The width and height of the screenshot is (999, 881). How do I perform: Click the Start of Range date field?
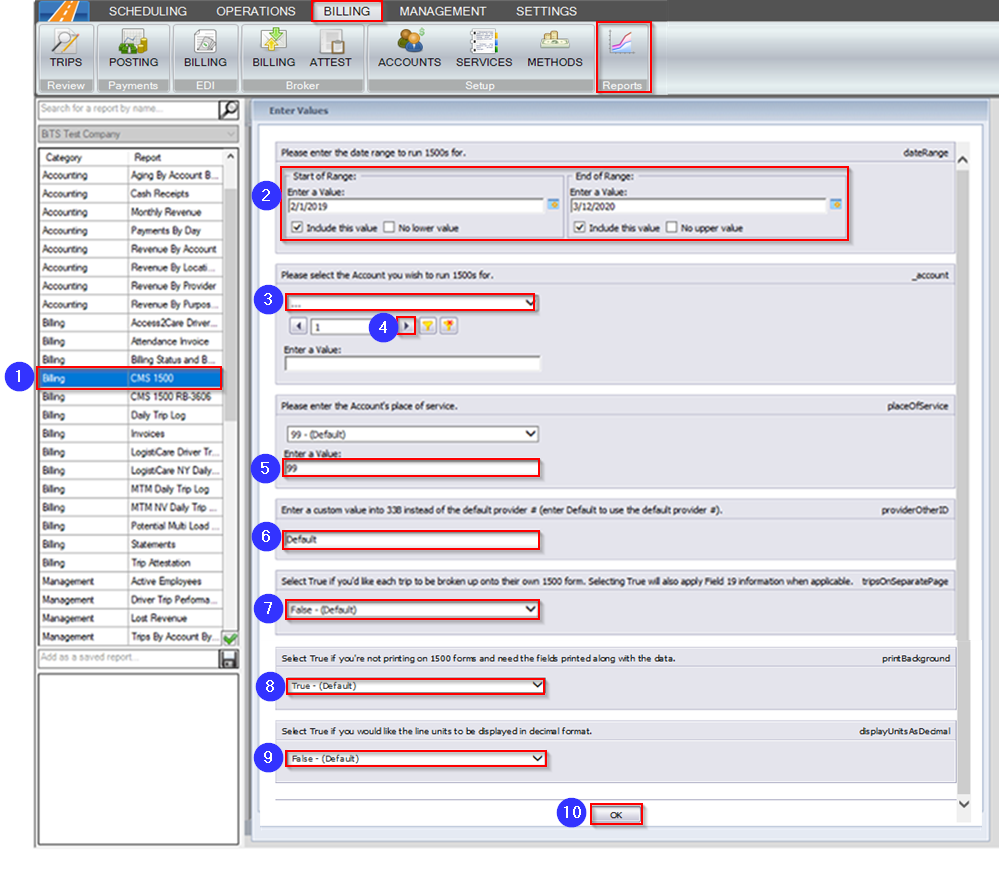coord(415,206)
